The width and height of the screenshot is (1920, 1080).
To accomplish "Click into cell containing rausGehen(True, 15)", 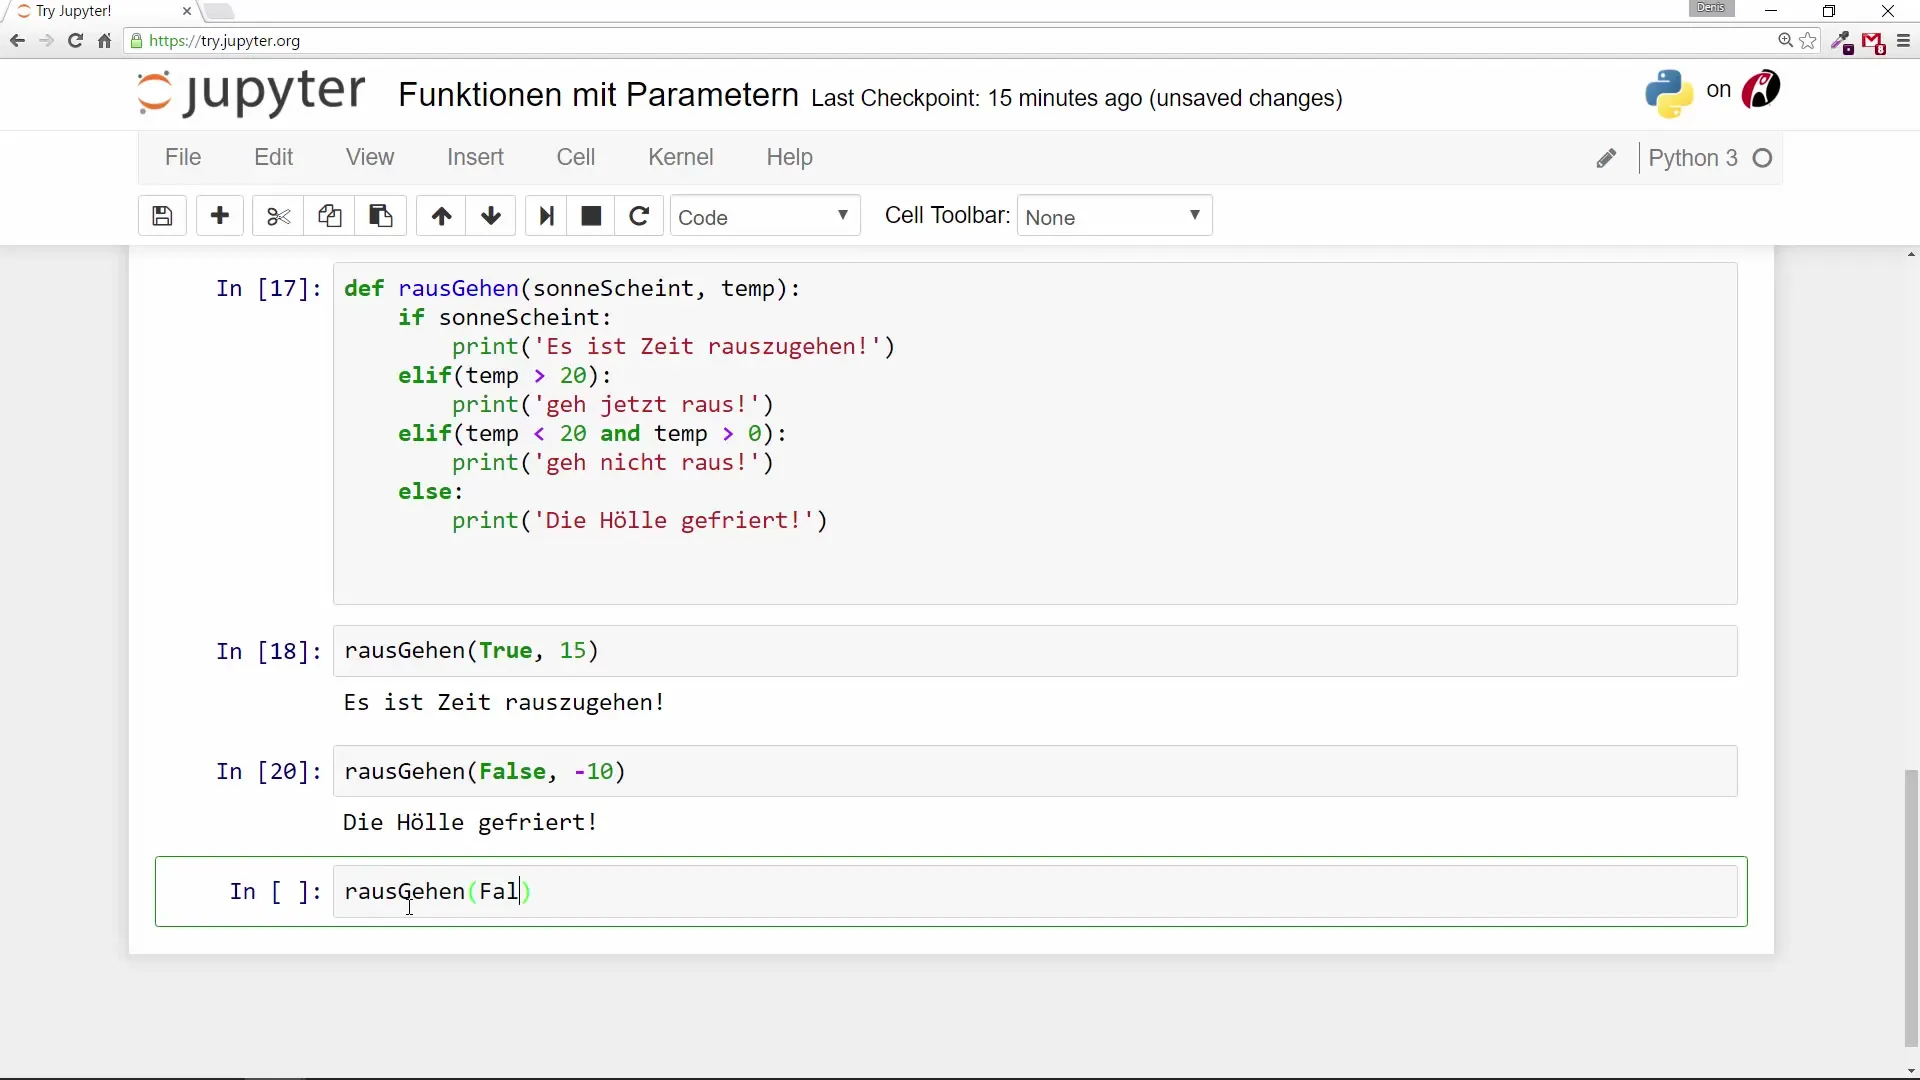I will tap(1035, 651).
